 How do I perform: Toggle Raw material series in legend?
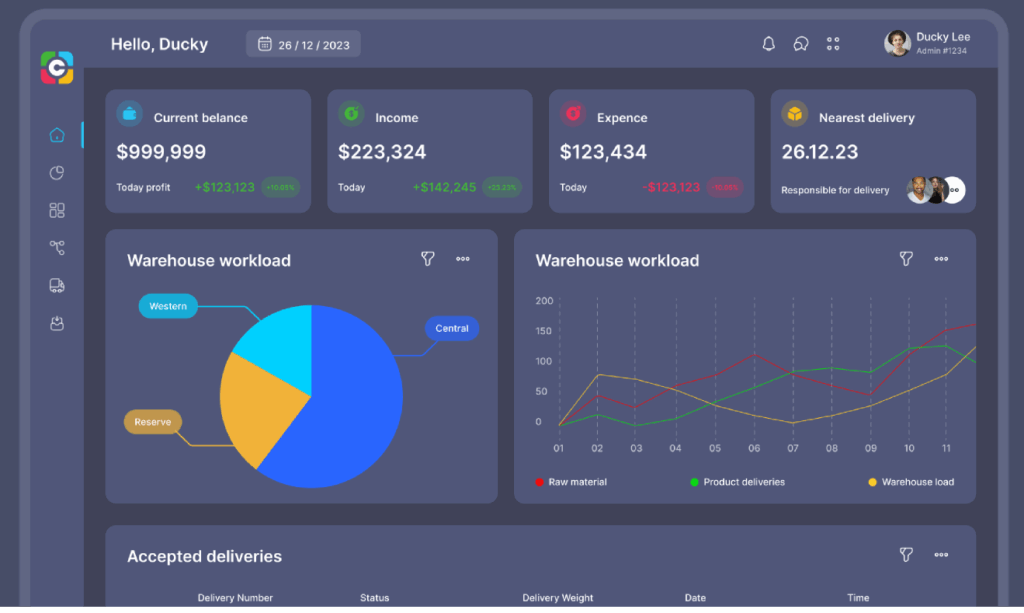point(571,482)
